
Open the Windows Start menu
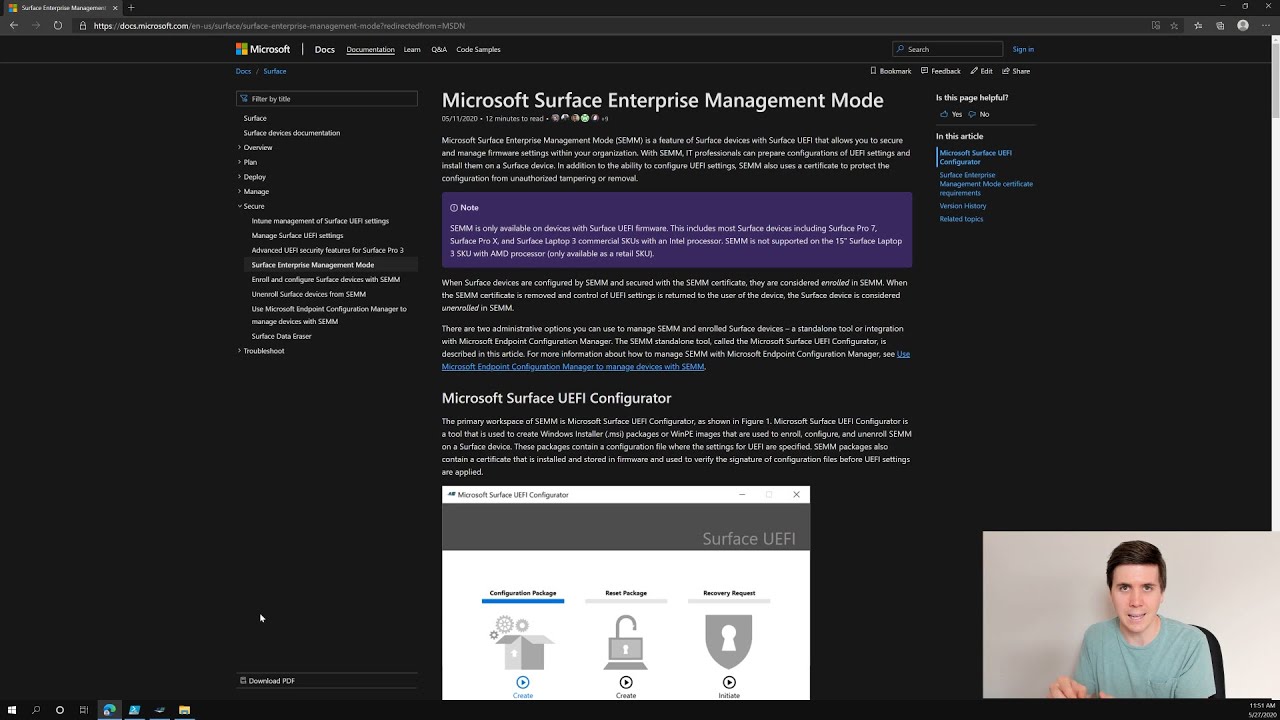pos(12,710)
